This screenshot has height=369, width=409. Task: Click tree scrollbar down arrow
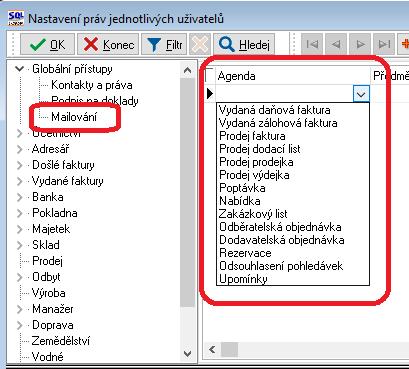coord(187,353)
